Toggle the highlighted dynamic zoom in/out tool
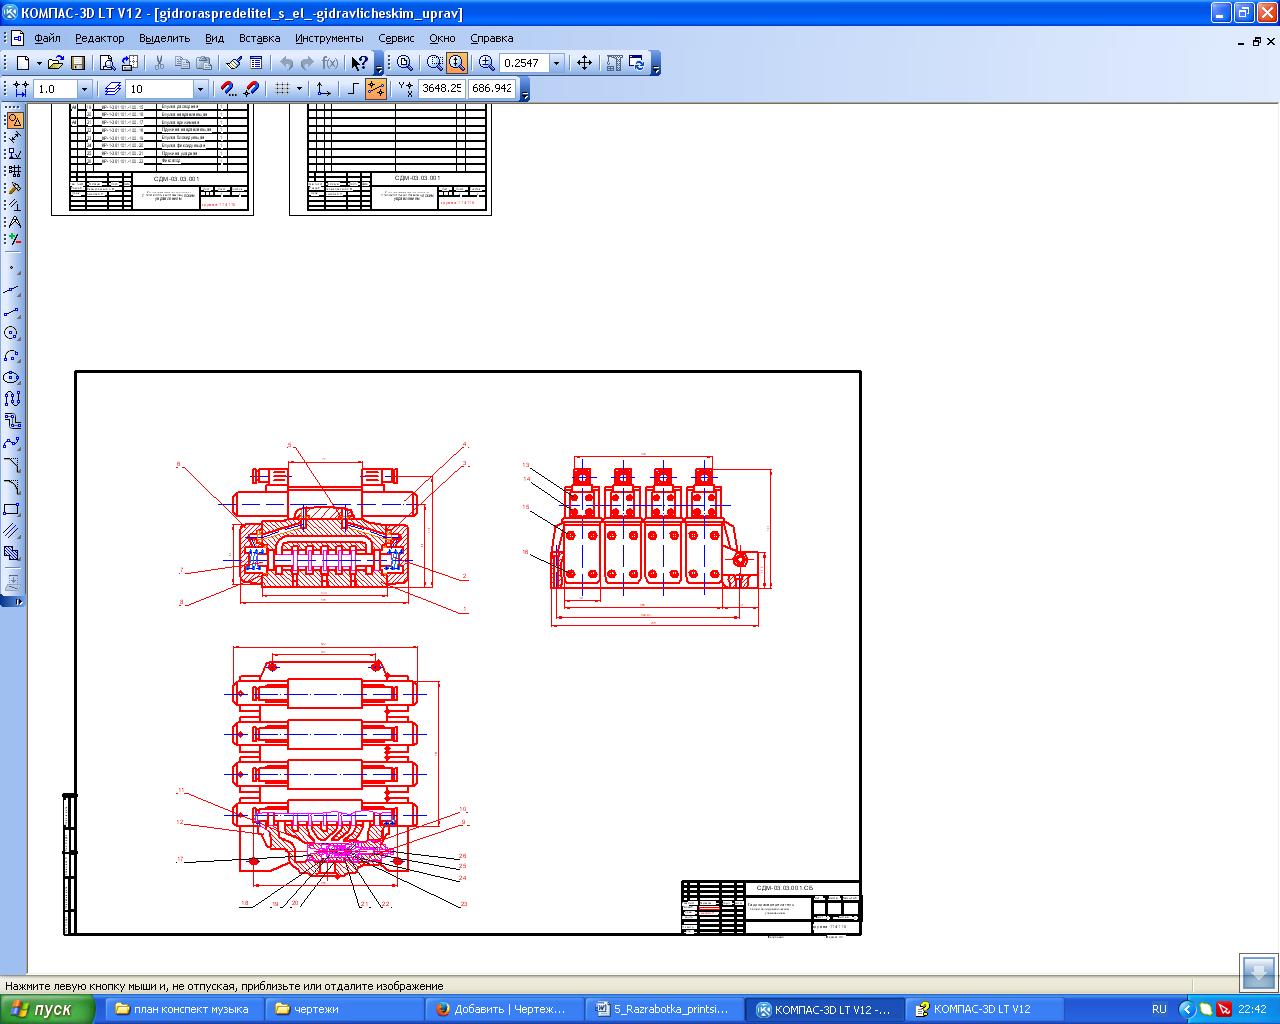The image size is (1280, 1024). point(457,63)
